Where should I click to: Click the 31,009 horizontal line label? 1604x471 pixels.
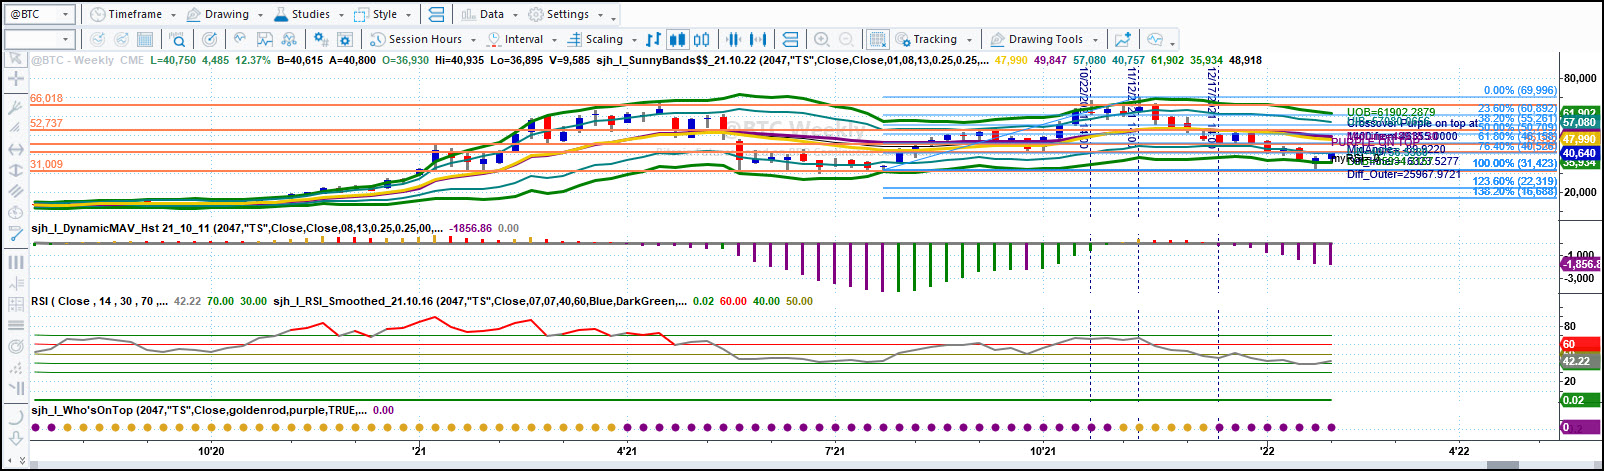46,164
